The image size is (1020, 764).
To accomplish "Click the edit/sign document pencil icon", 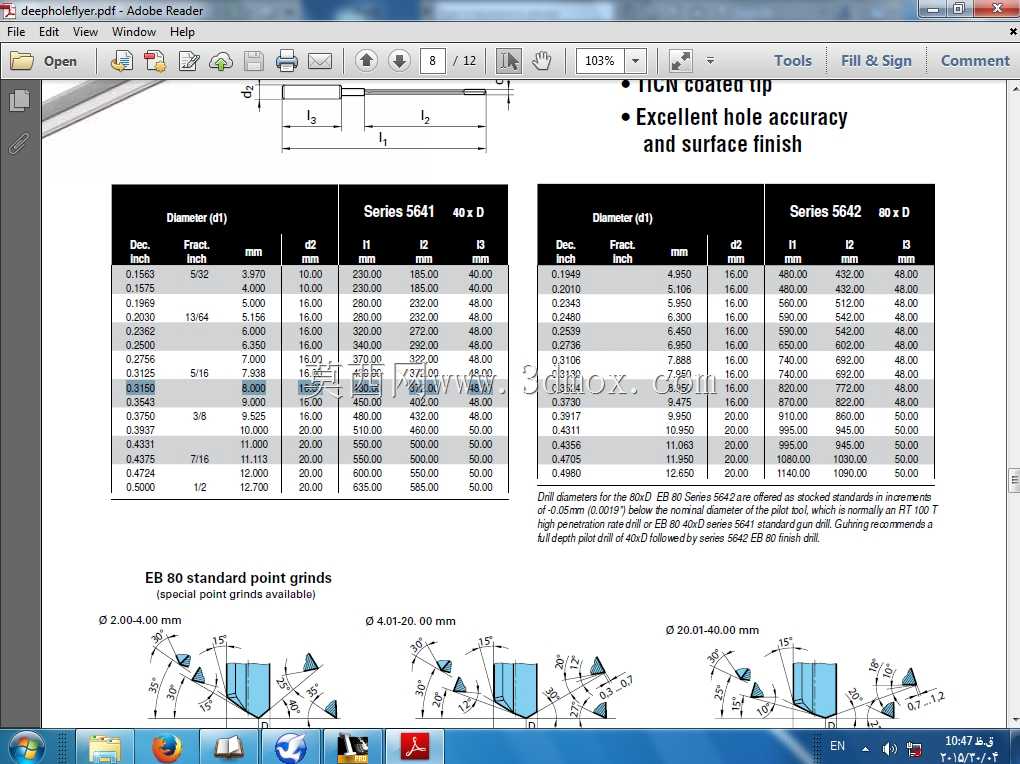I will pos(189,61).
